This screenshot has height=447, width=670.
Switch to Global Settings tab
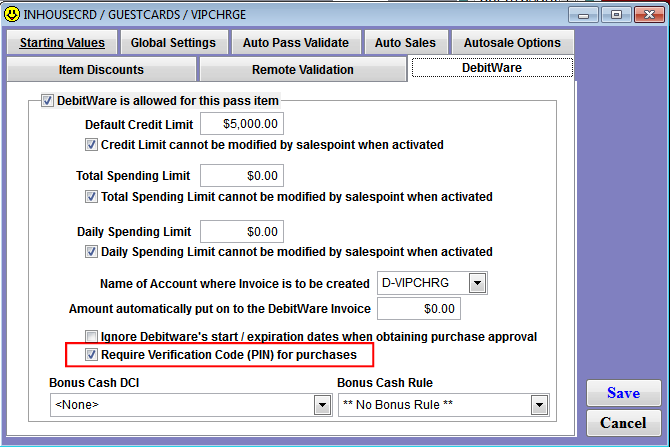coord(173,42)
